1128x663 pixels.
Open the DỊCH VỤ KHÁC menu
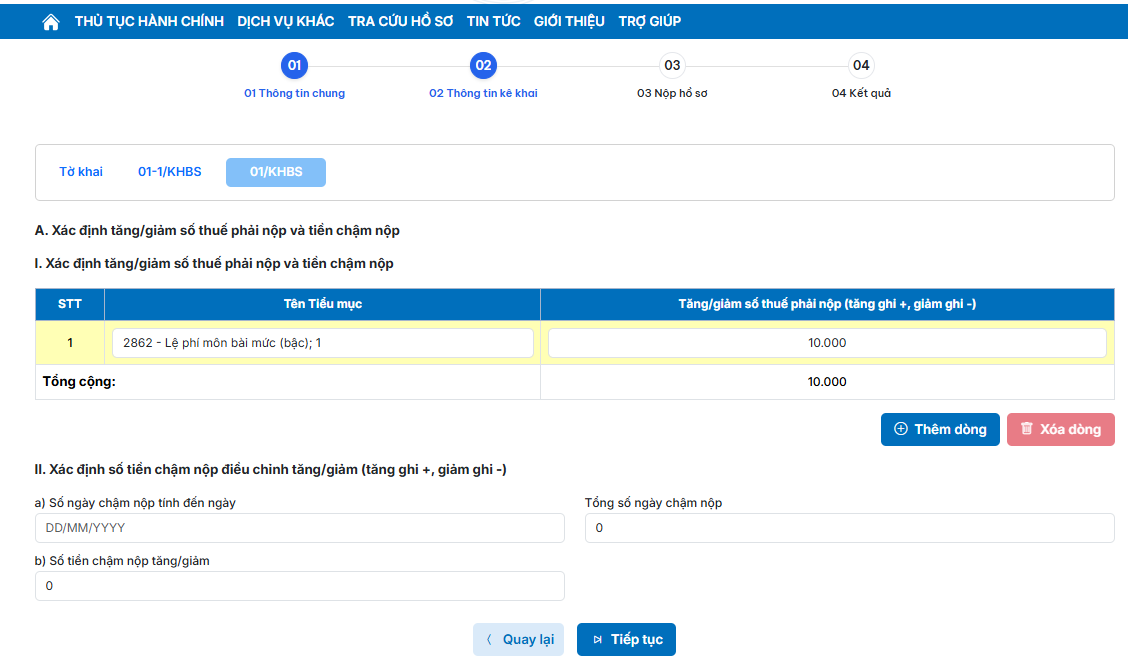[285, 21]
